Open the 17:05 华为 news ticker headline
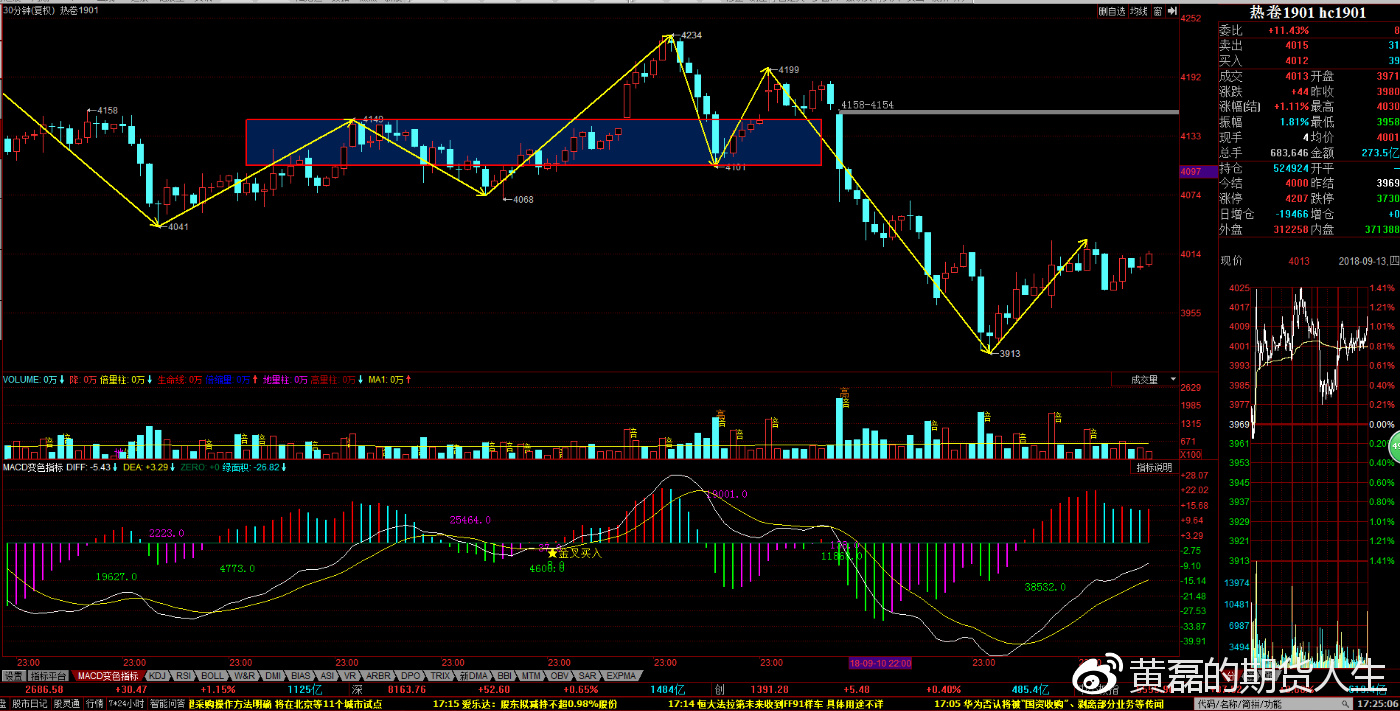1400x711 pixels. [x=1050, y=704]
